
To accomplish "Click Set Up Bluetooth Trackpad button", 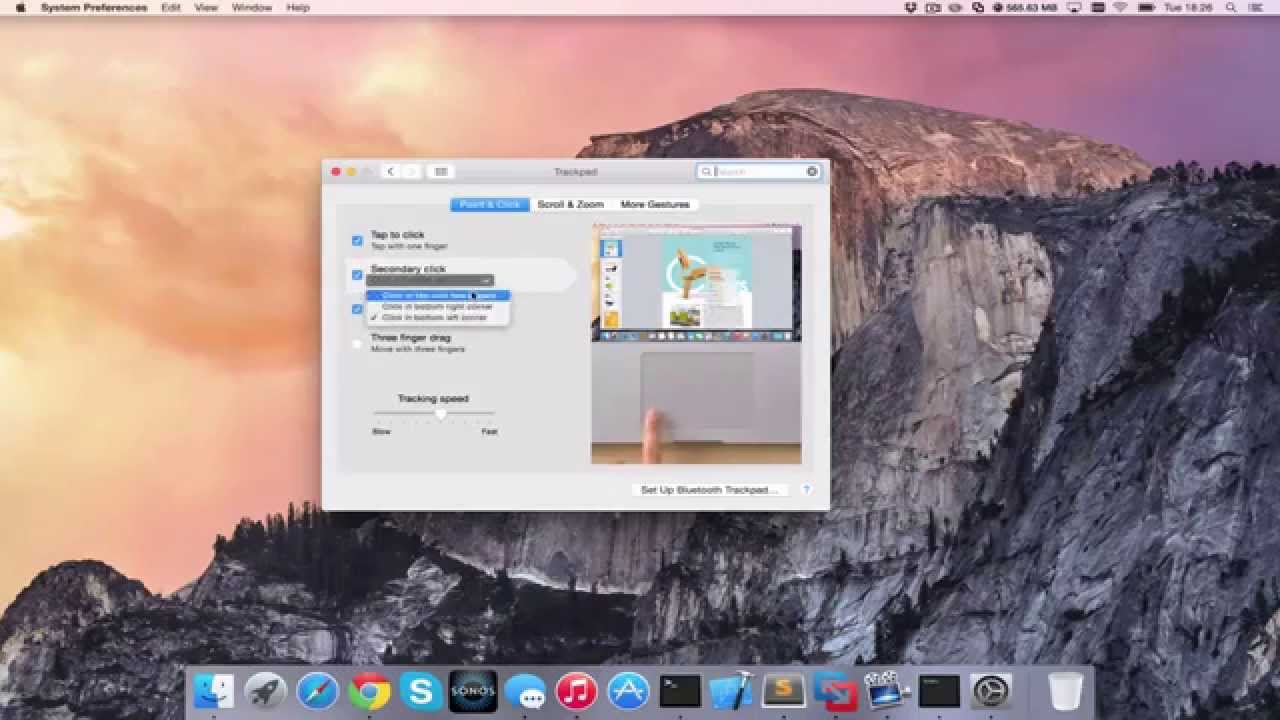I will [709, 490].
